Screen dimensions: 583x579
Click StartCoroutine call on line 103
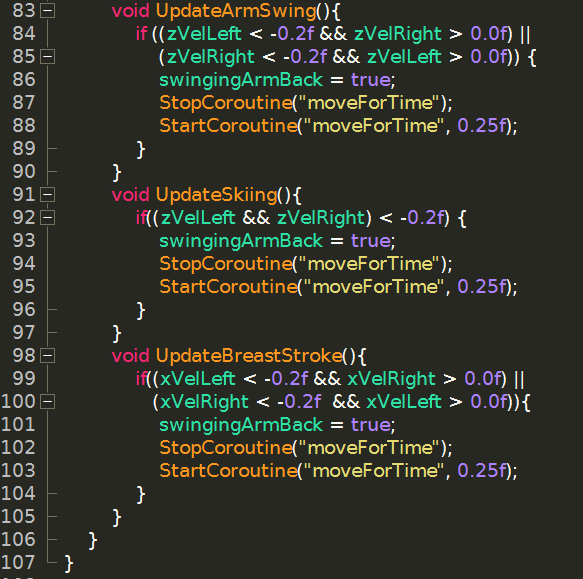(228, 471)
